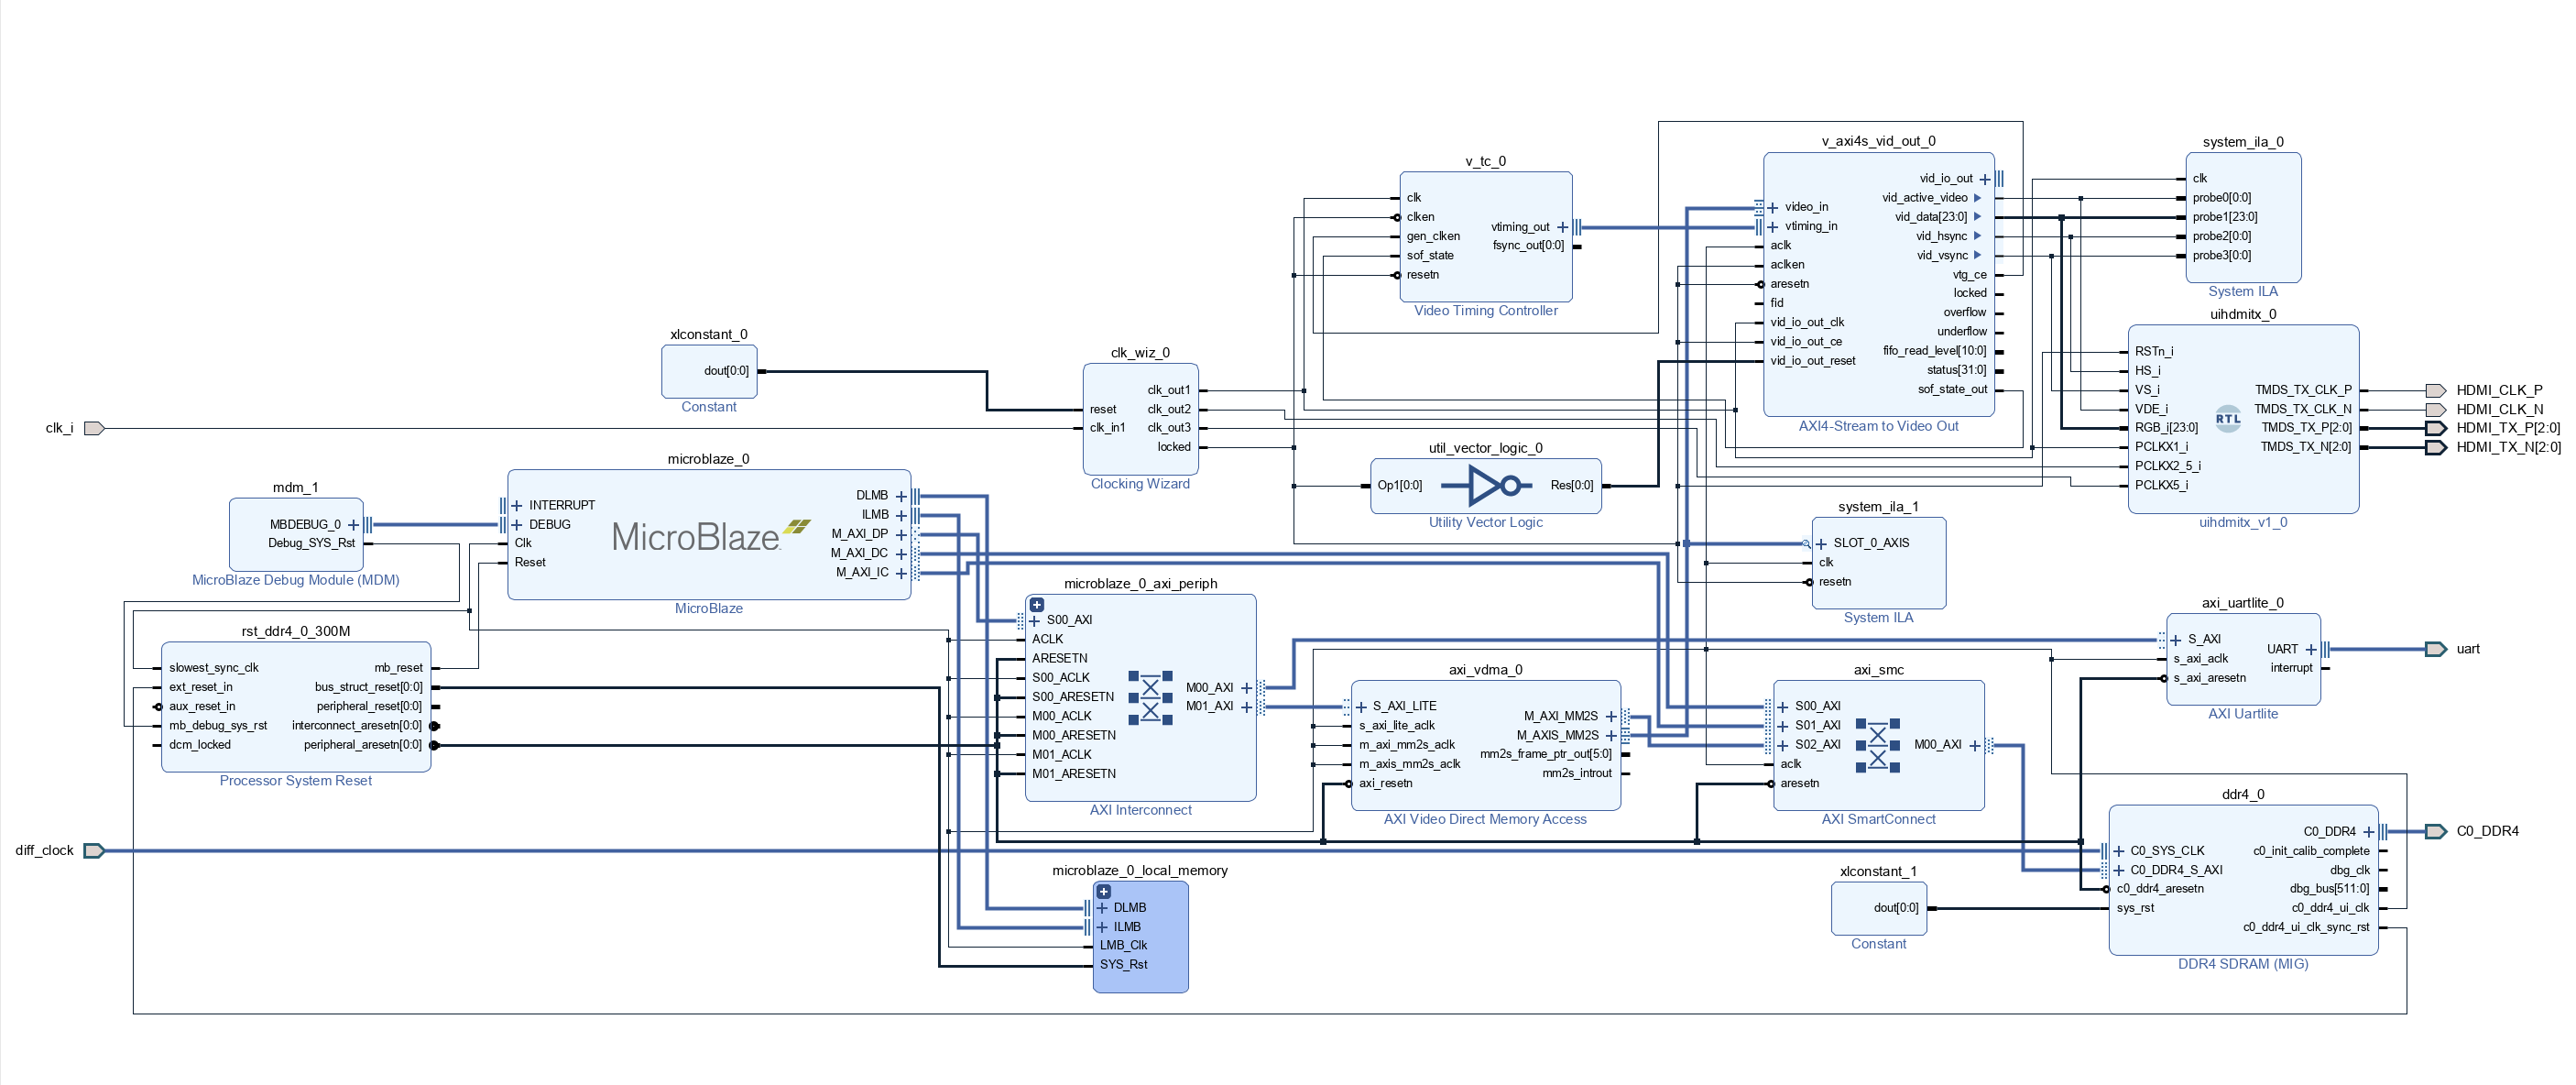Expand the S00_AXI interface pin on axi_periph
Screen dimensions: 2576x1085
tap(1035, 620)
